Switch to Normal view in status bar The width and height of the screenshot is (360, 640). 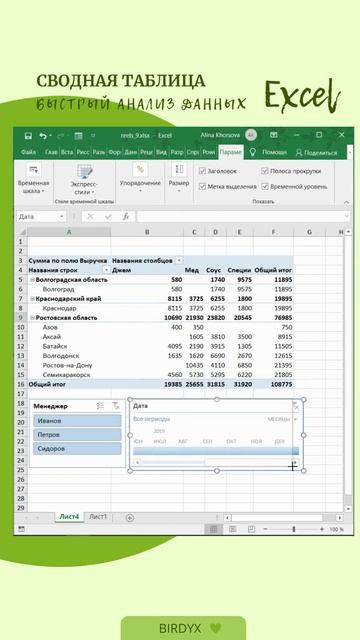(213, 529)
